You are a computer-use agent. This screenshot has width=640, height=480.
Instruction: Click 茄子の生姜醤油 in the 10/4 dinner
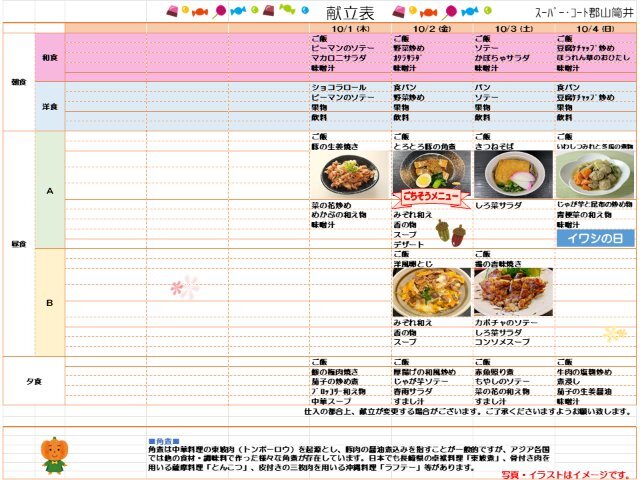pos(584,391)
